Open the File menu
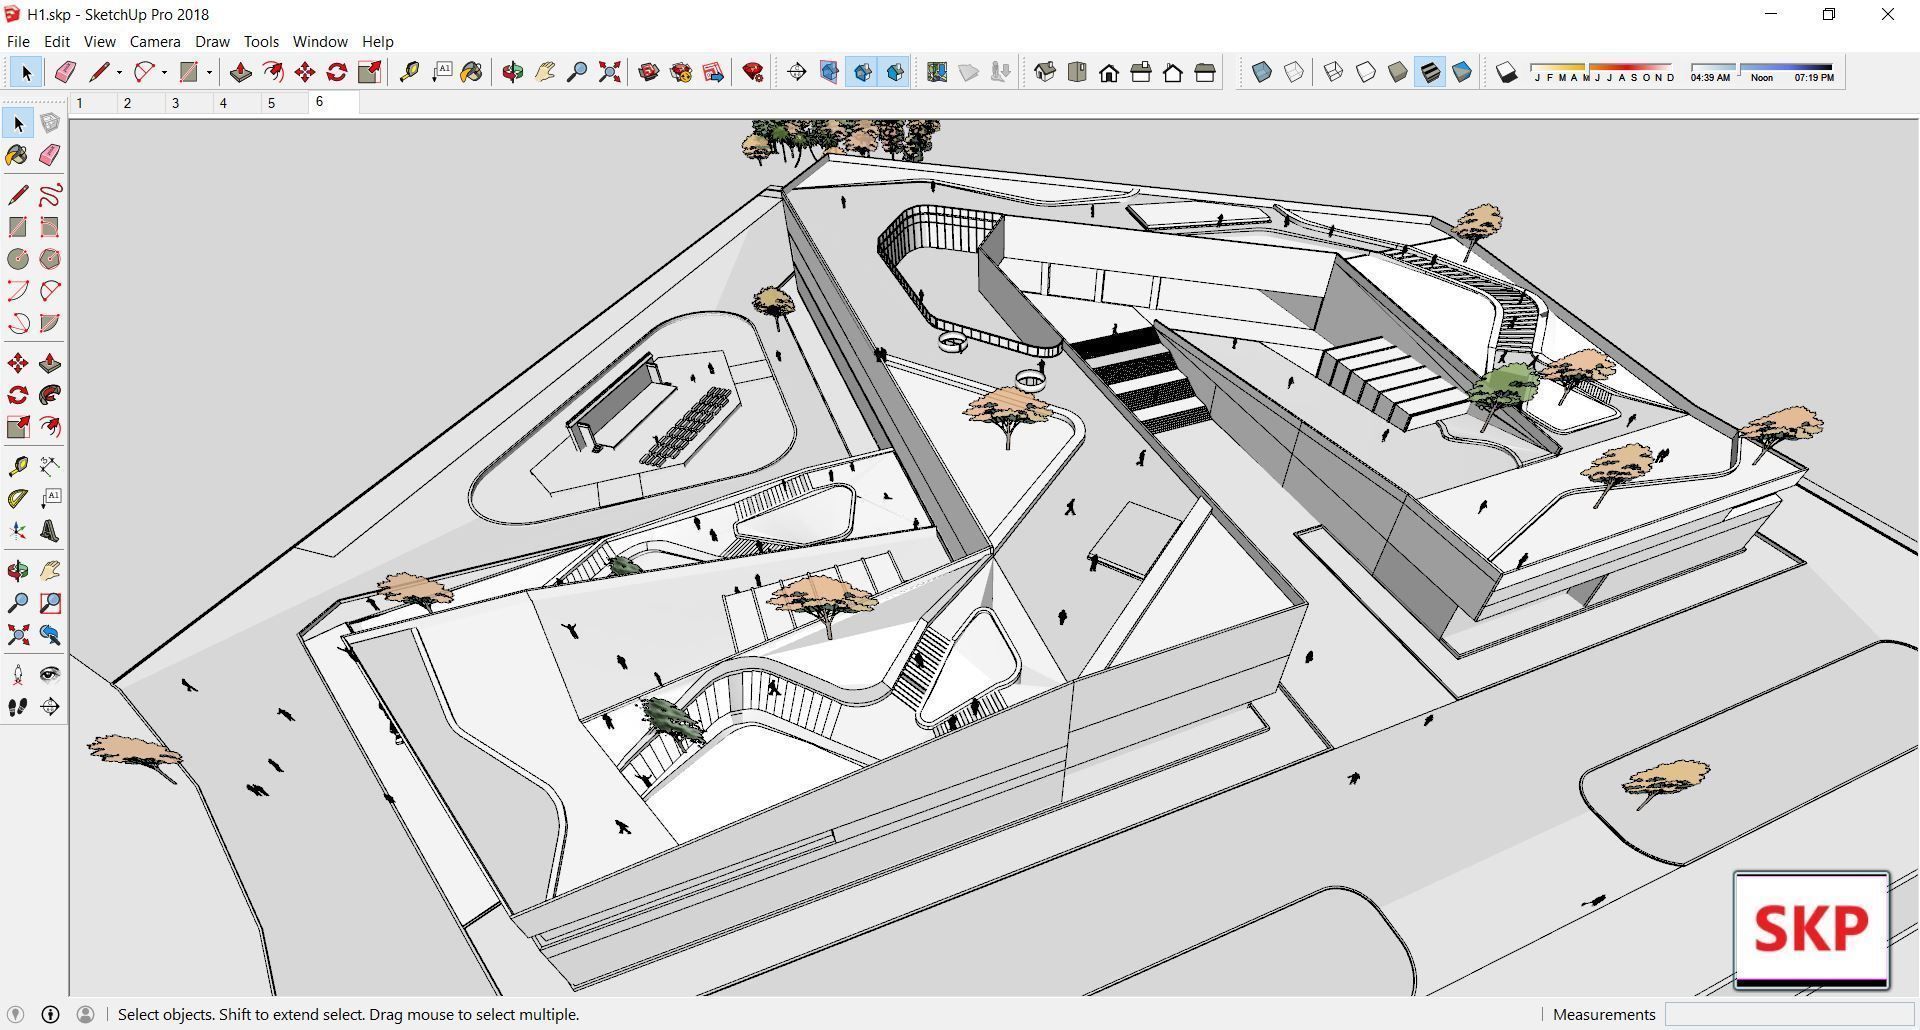The image size is (1920, 1030). [x=18, y=41]
